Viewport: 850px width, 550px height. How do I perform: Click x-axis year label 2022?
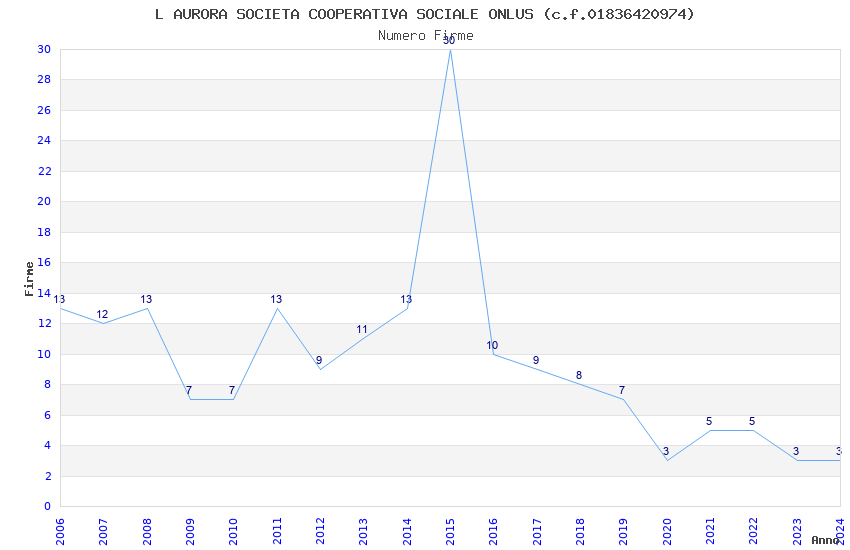pyautogui.click(x=754, y=532)
